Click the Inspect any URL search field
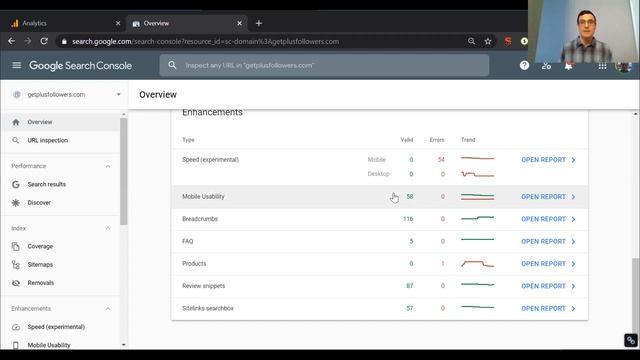This screenshot has height=360, width=640. coord(324,65)
